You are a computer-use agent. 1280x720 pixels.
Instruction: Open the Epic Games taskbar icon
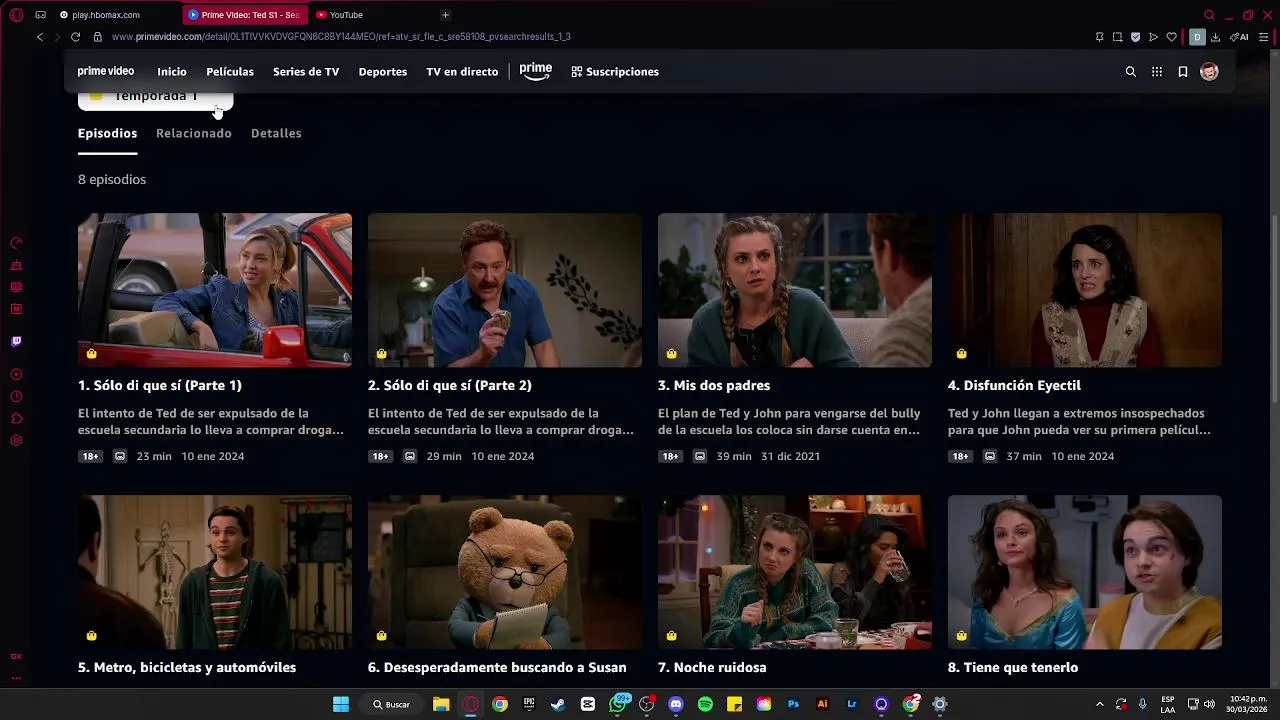click(529, 704)
